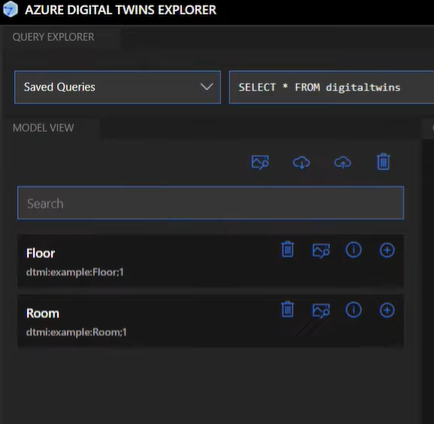Click the Azure Digital Twins Explorer logo
Viewport: 434px width, 424px height.
[x=10, y=9]
